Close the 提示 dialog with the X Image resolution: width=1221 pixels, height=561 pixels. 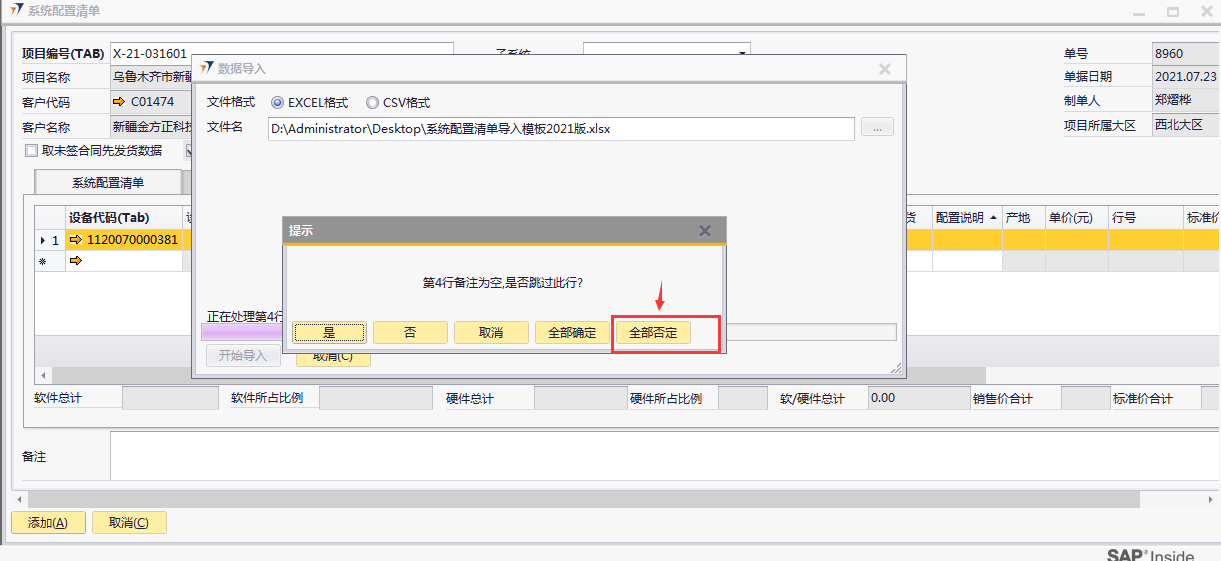click(x=705, y=231)
